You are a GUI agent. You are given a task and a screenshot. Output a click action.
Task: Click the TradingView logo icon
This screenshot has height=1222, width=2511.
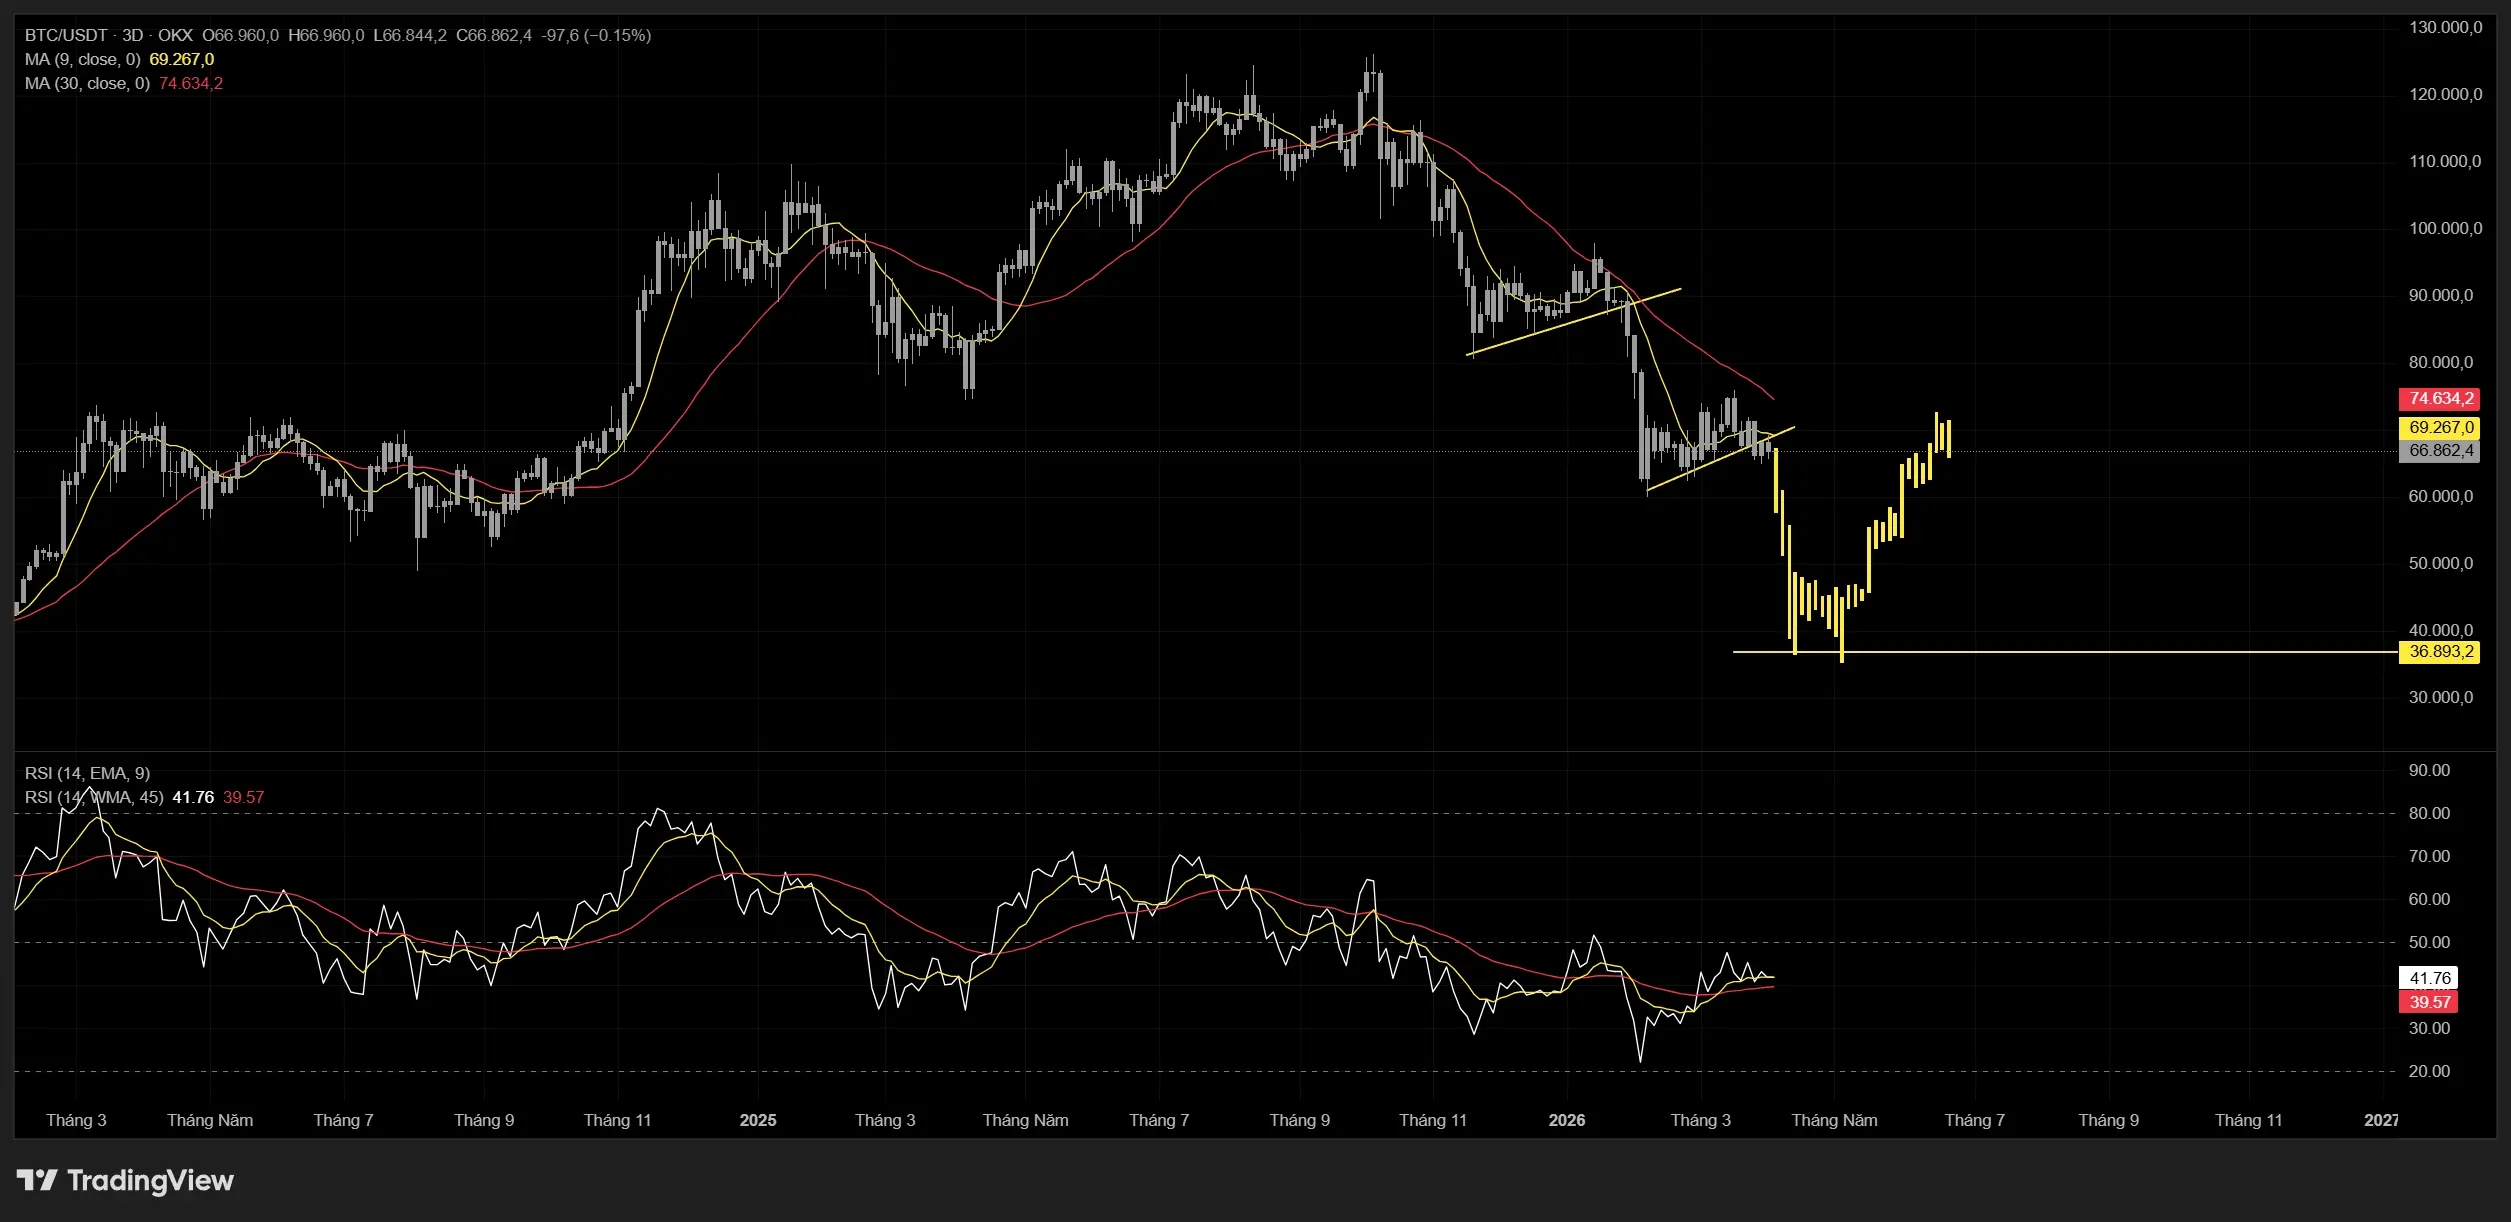[37, 1180]
